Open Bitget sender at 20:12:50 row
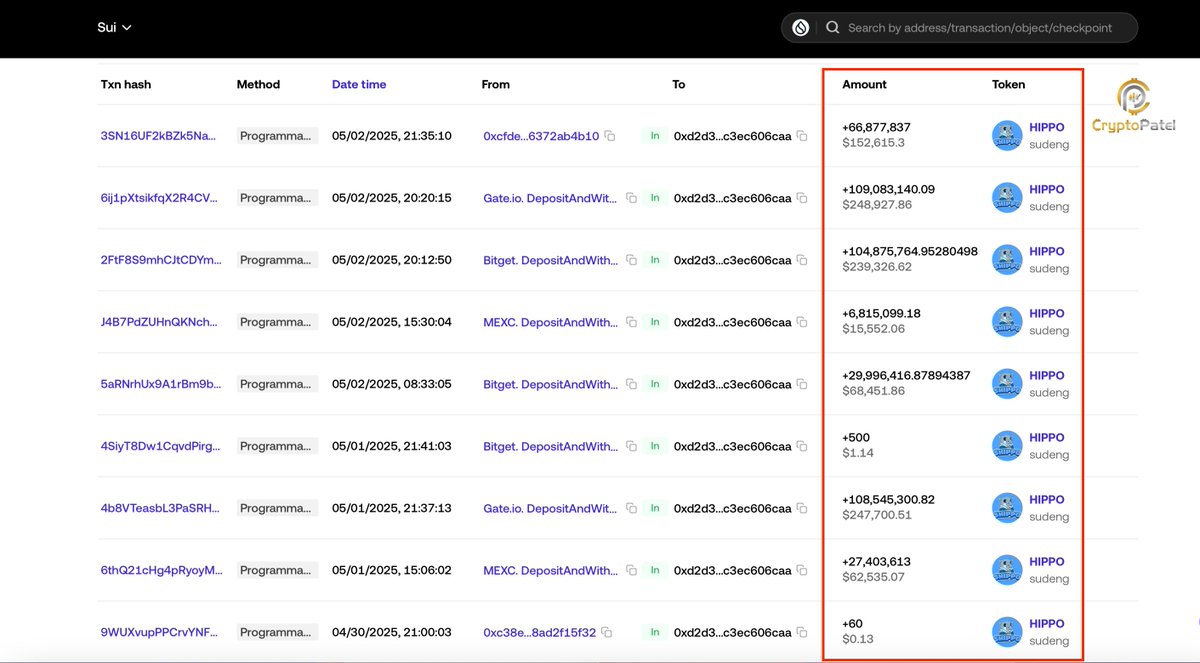 tap(550, 260)
